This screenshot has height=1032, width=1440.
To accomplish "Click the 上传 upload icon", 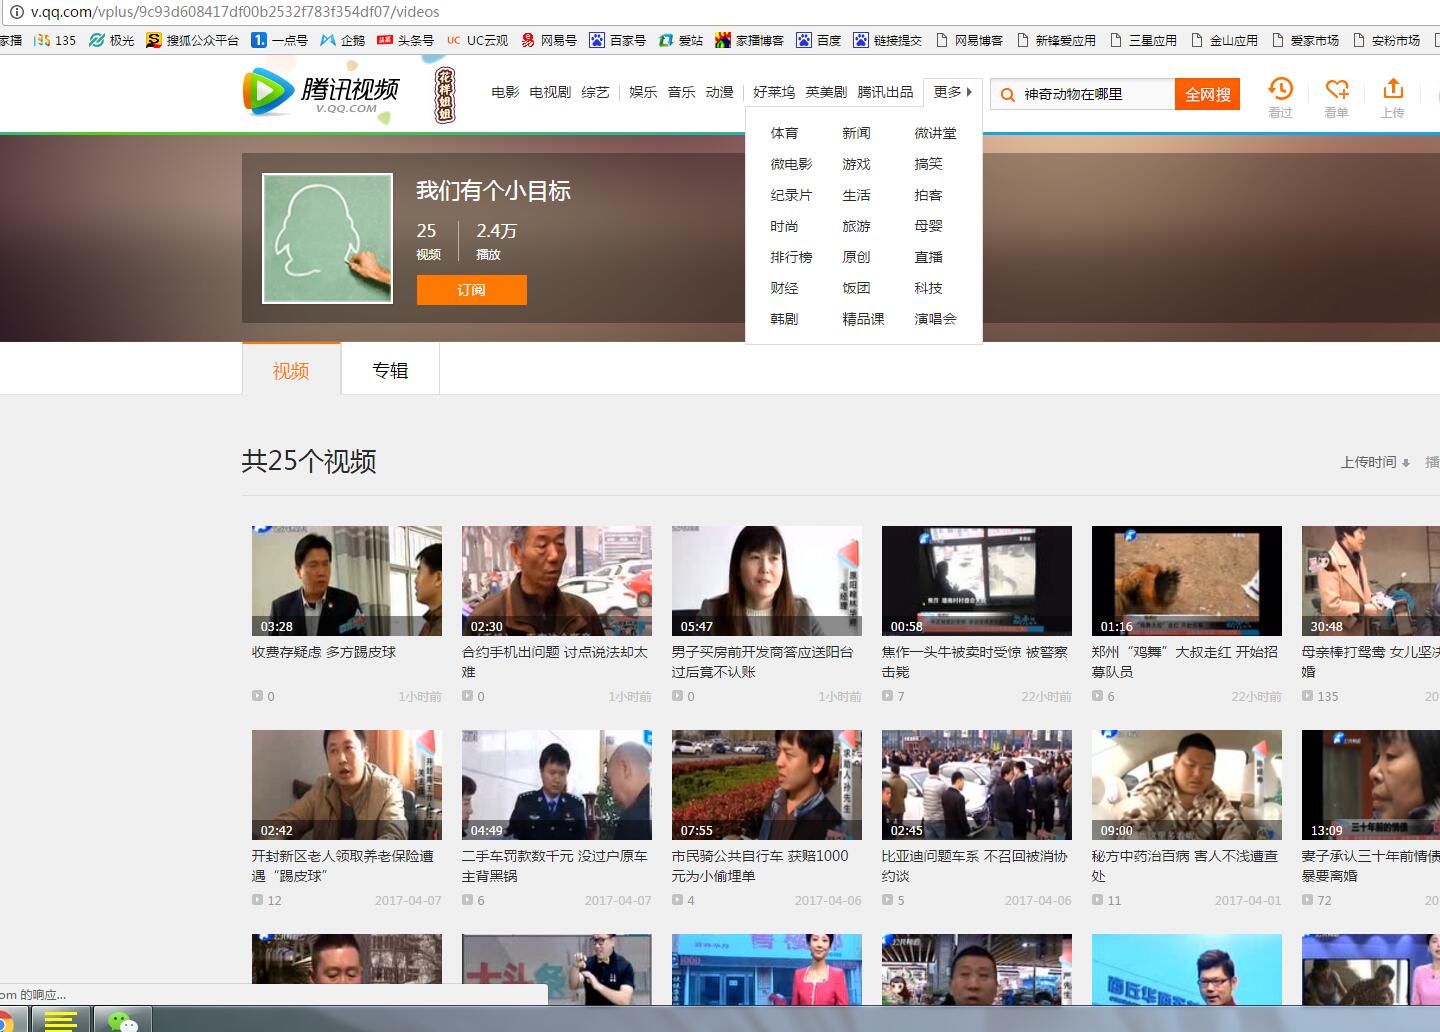I will click(x=1393, y=97).
